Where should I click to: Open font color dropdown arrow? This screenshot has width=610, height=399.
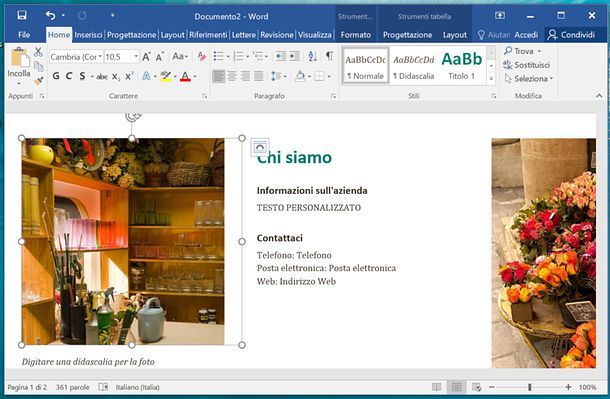(195, 77)
